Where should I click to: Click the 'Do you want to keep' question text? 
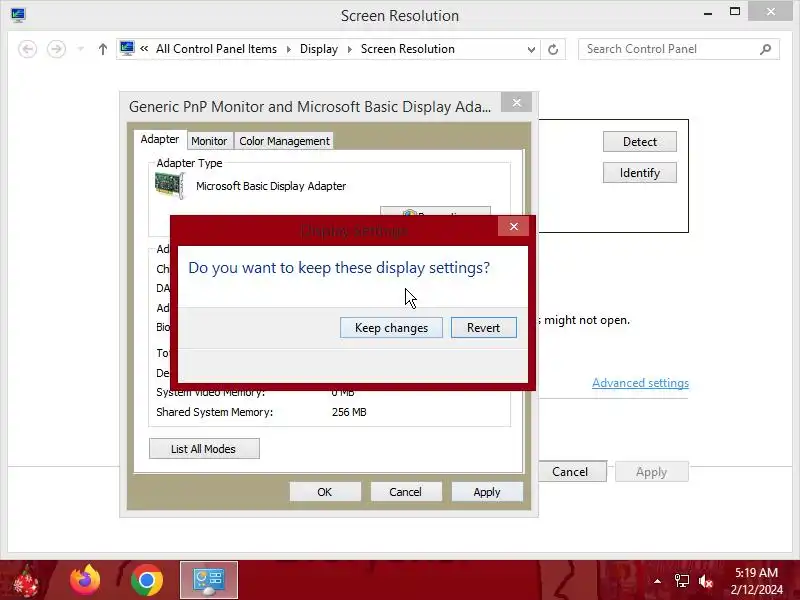(339, 268)
